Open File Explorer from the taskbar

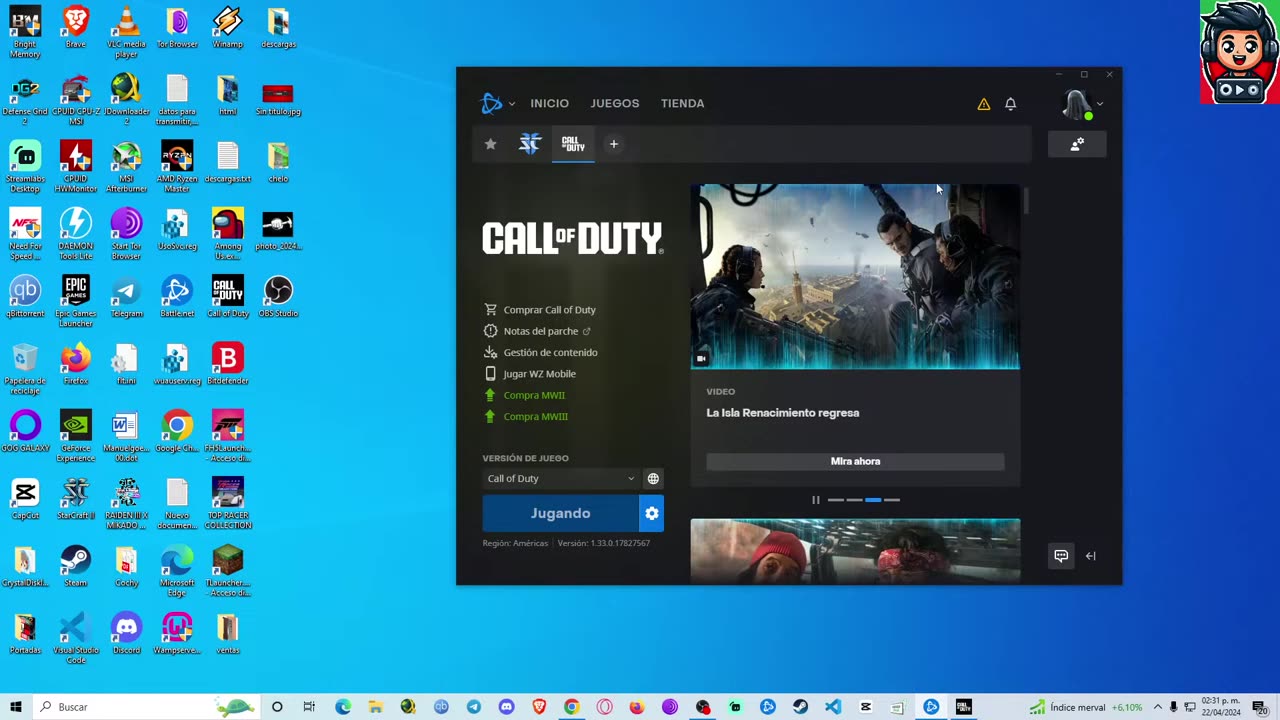tap(375, 707)
